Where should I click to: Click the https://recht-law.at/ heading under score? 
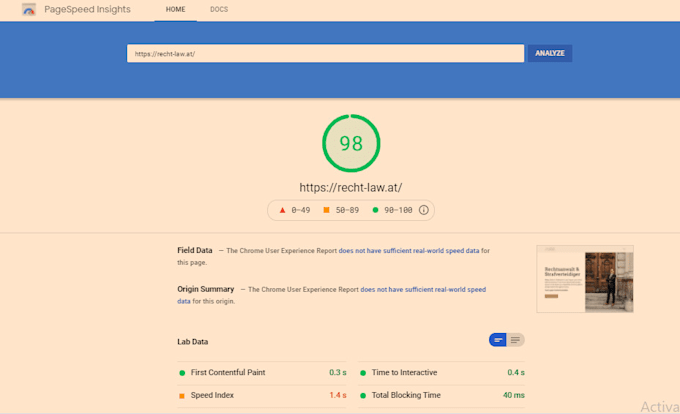[351, 188]
